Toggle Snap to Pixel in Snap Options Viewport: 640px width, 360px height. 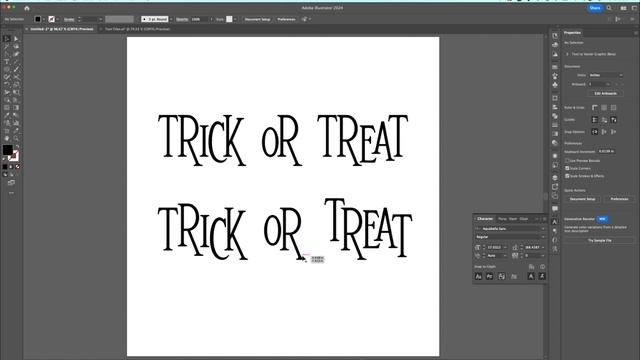[x=604, y=132]
